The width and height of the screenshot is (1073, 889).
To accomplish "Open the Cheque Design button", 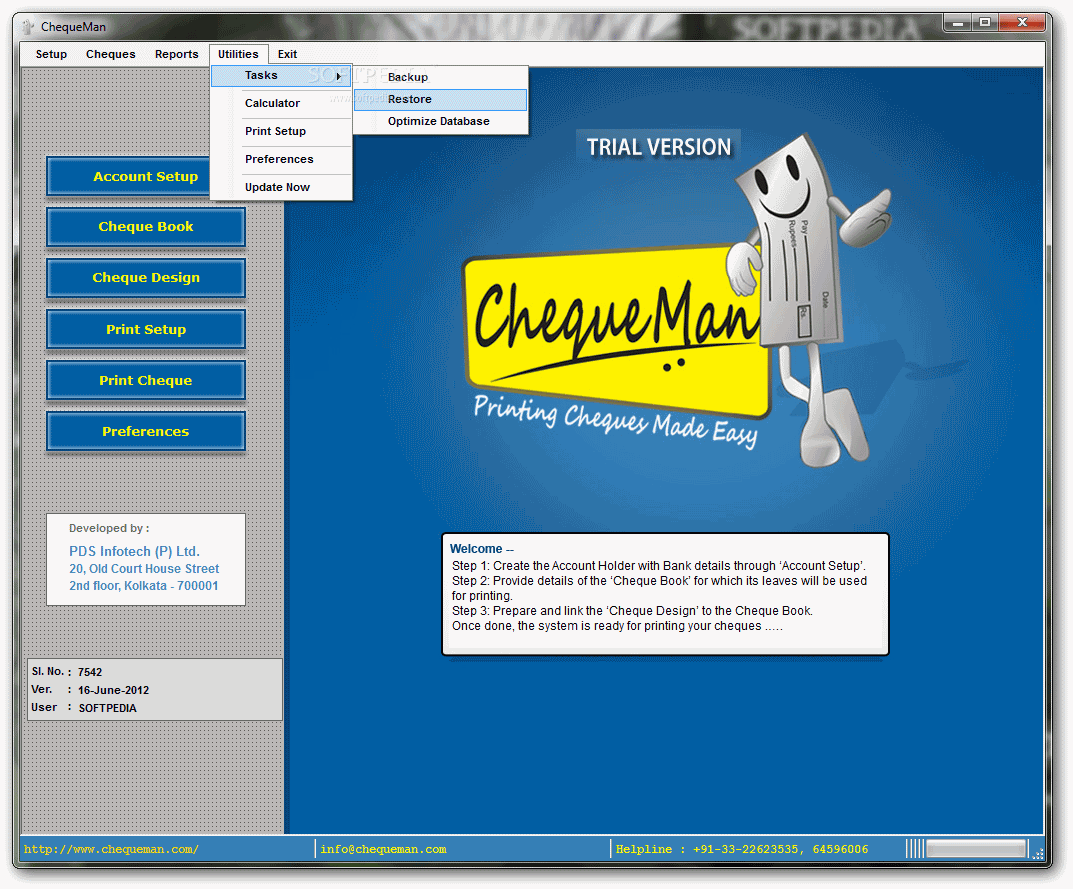I will coord(146,278).
